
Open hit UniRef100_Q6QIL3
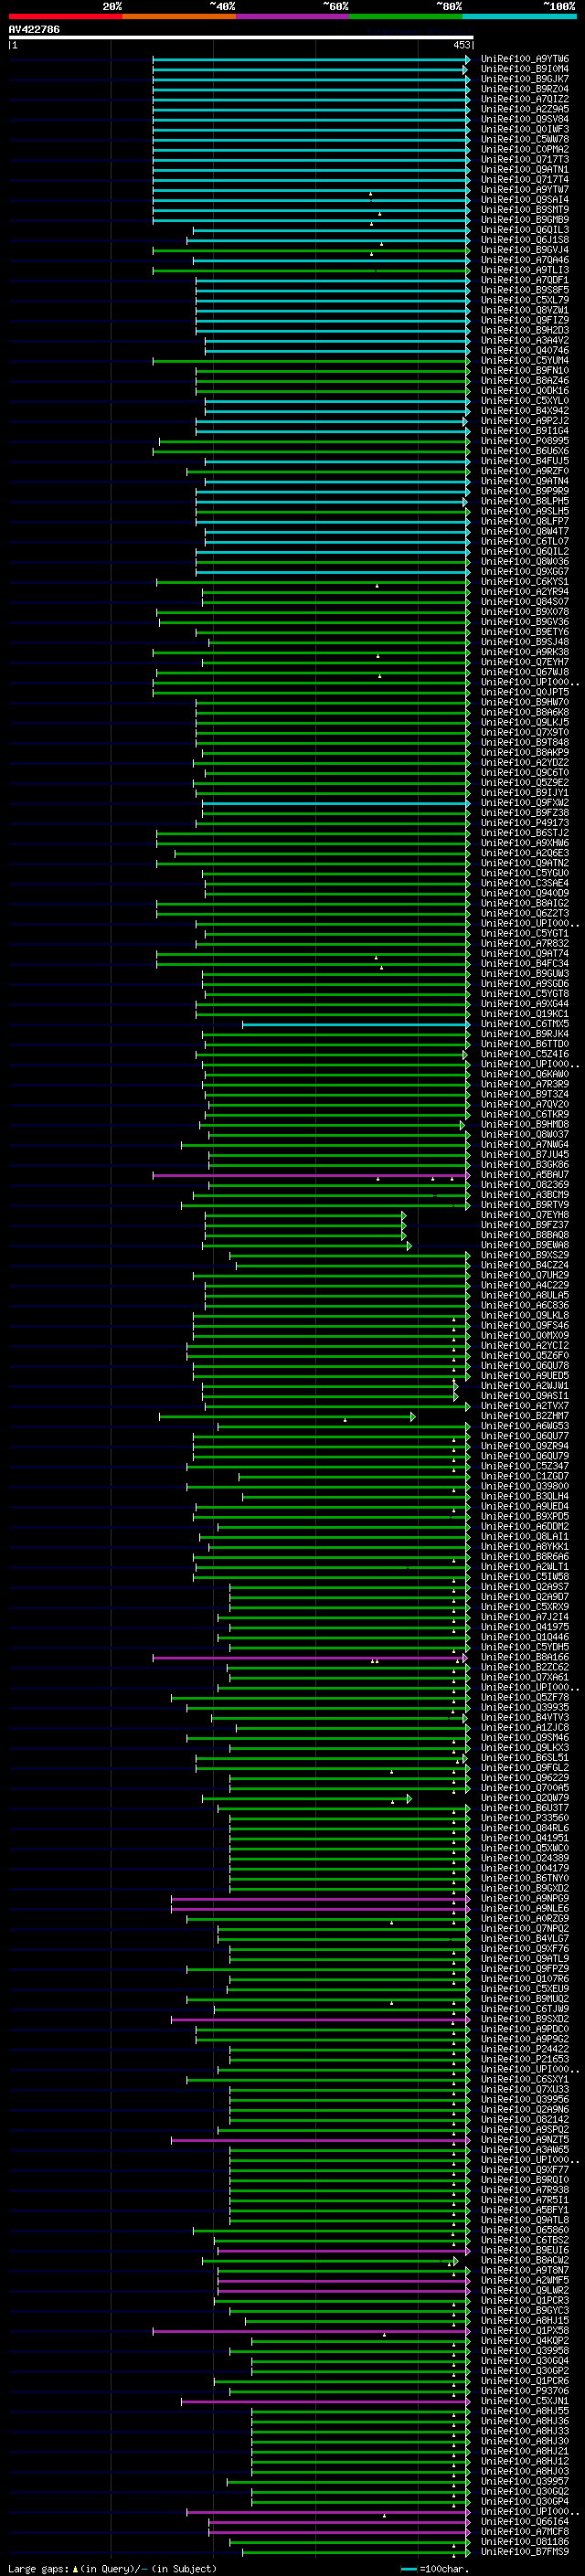(525, 230)
